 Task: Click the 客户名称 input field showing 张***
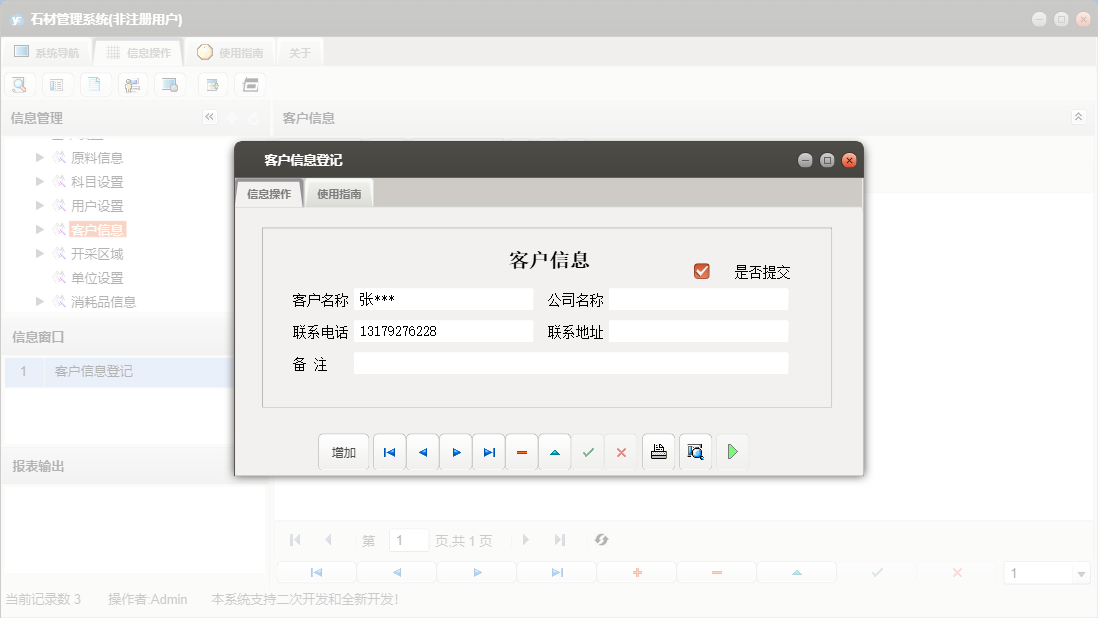click(x=443, y=298)
